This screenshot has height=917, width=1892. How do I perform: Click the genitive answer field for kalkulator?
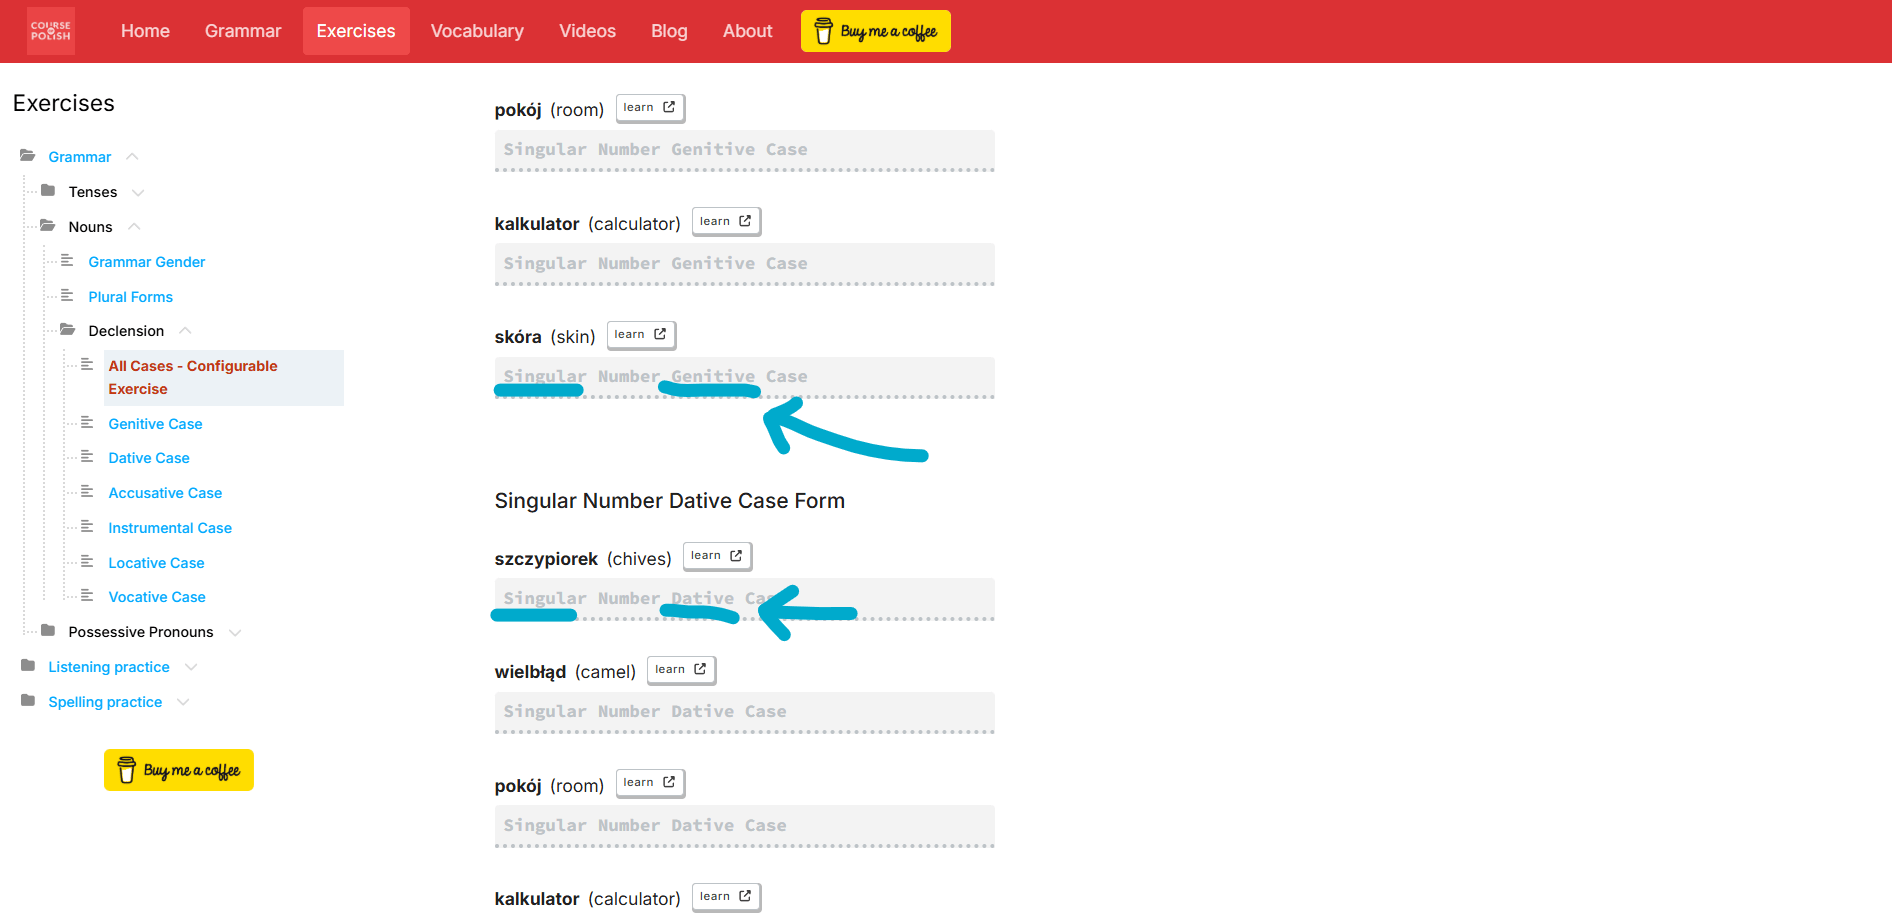(744, 263)
